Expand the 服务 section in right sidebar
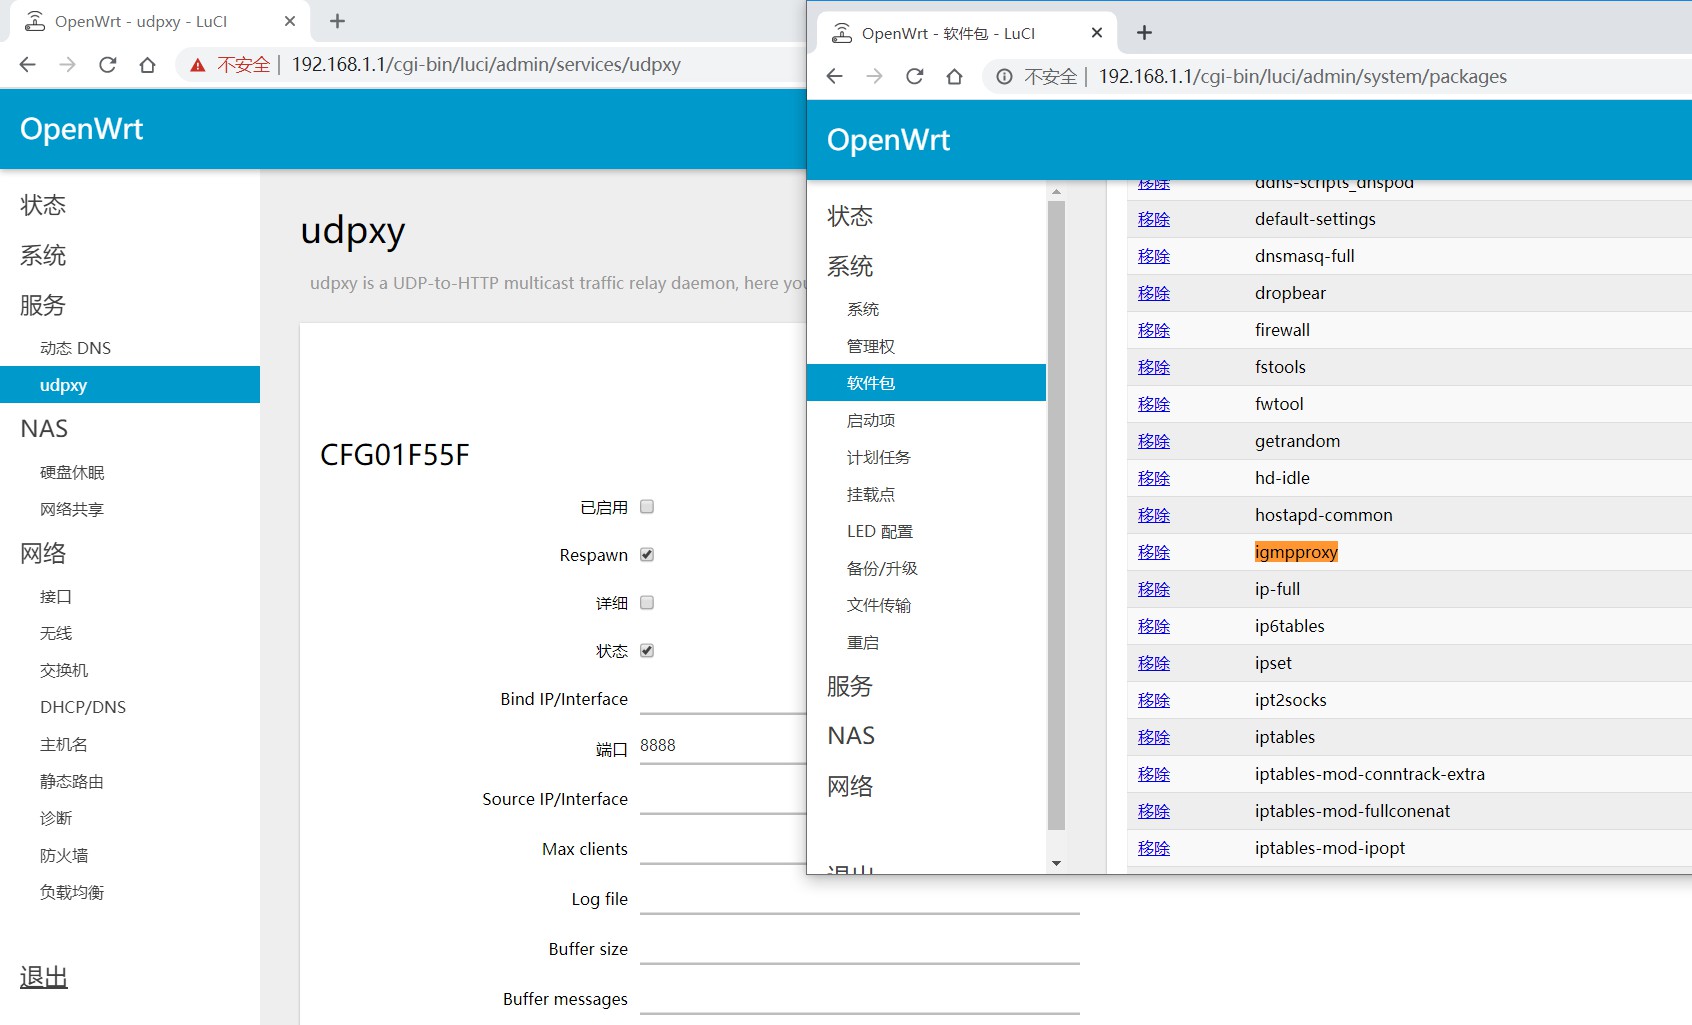The image size is (1692, 1025). [849, 686]
